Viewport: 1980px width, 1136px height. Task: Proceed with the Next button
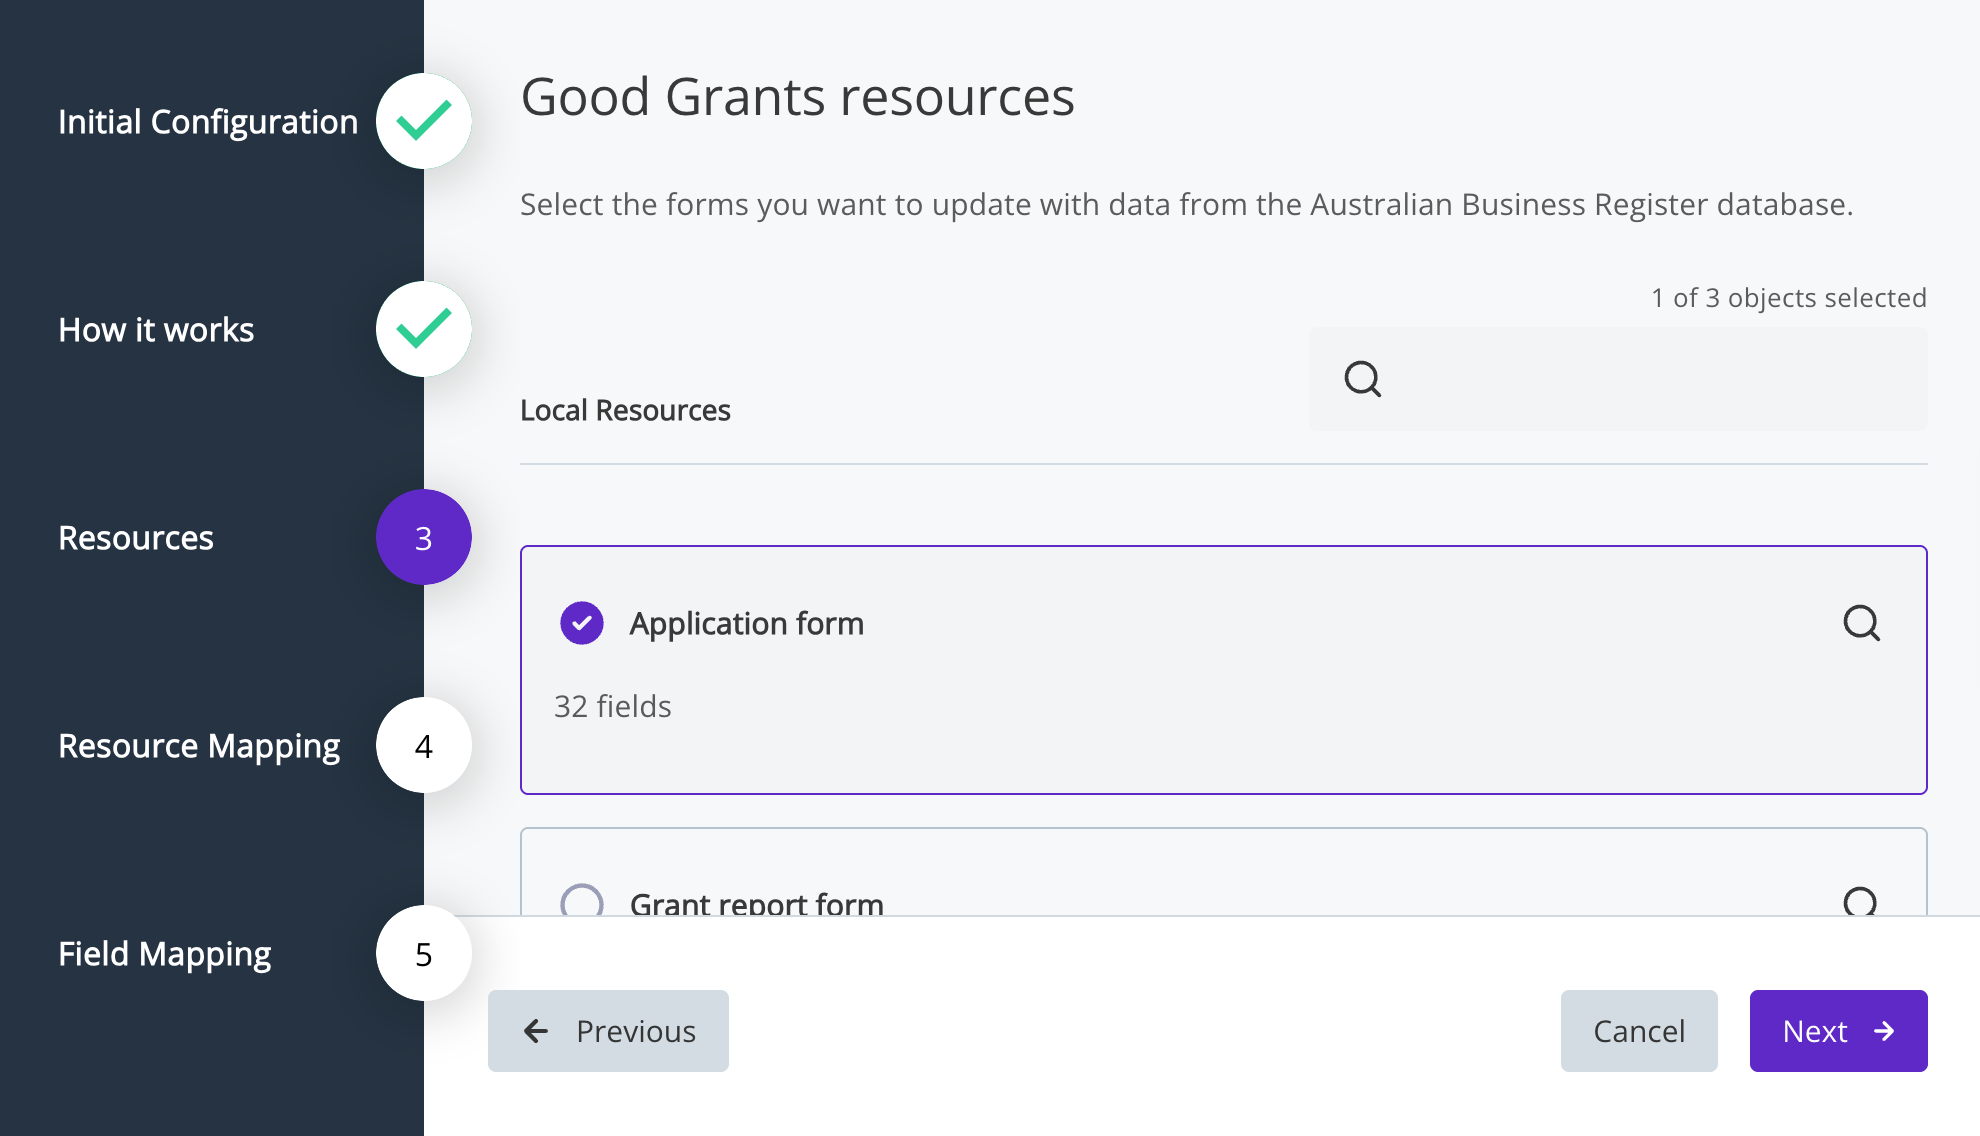1838,1031
